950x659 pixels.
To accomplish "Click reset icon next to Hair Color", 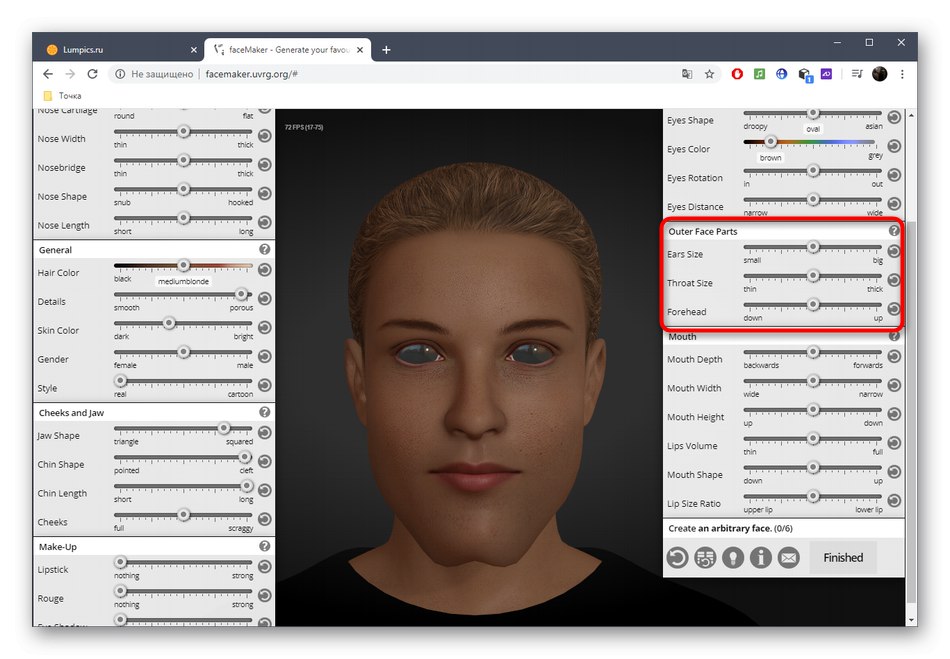I will (265, 270).
